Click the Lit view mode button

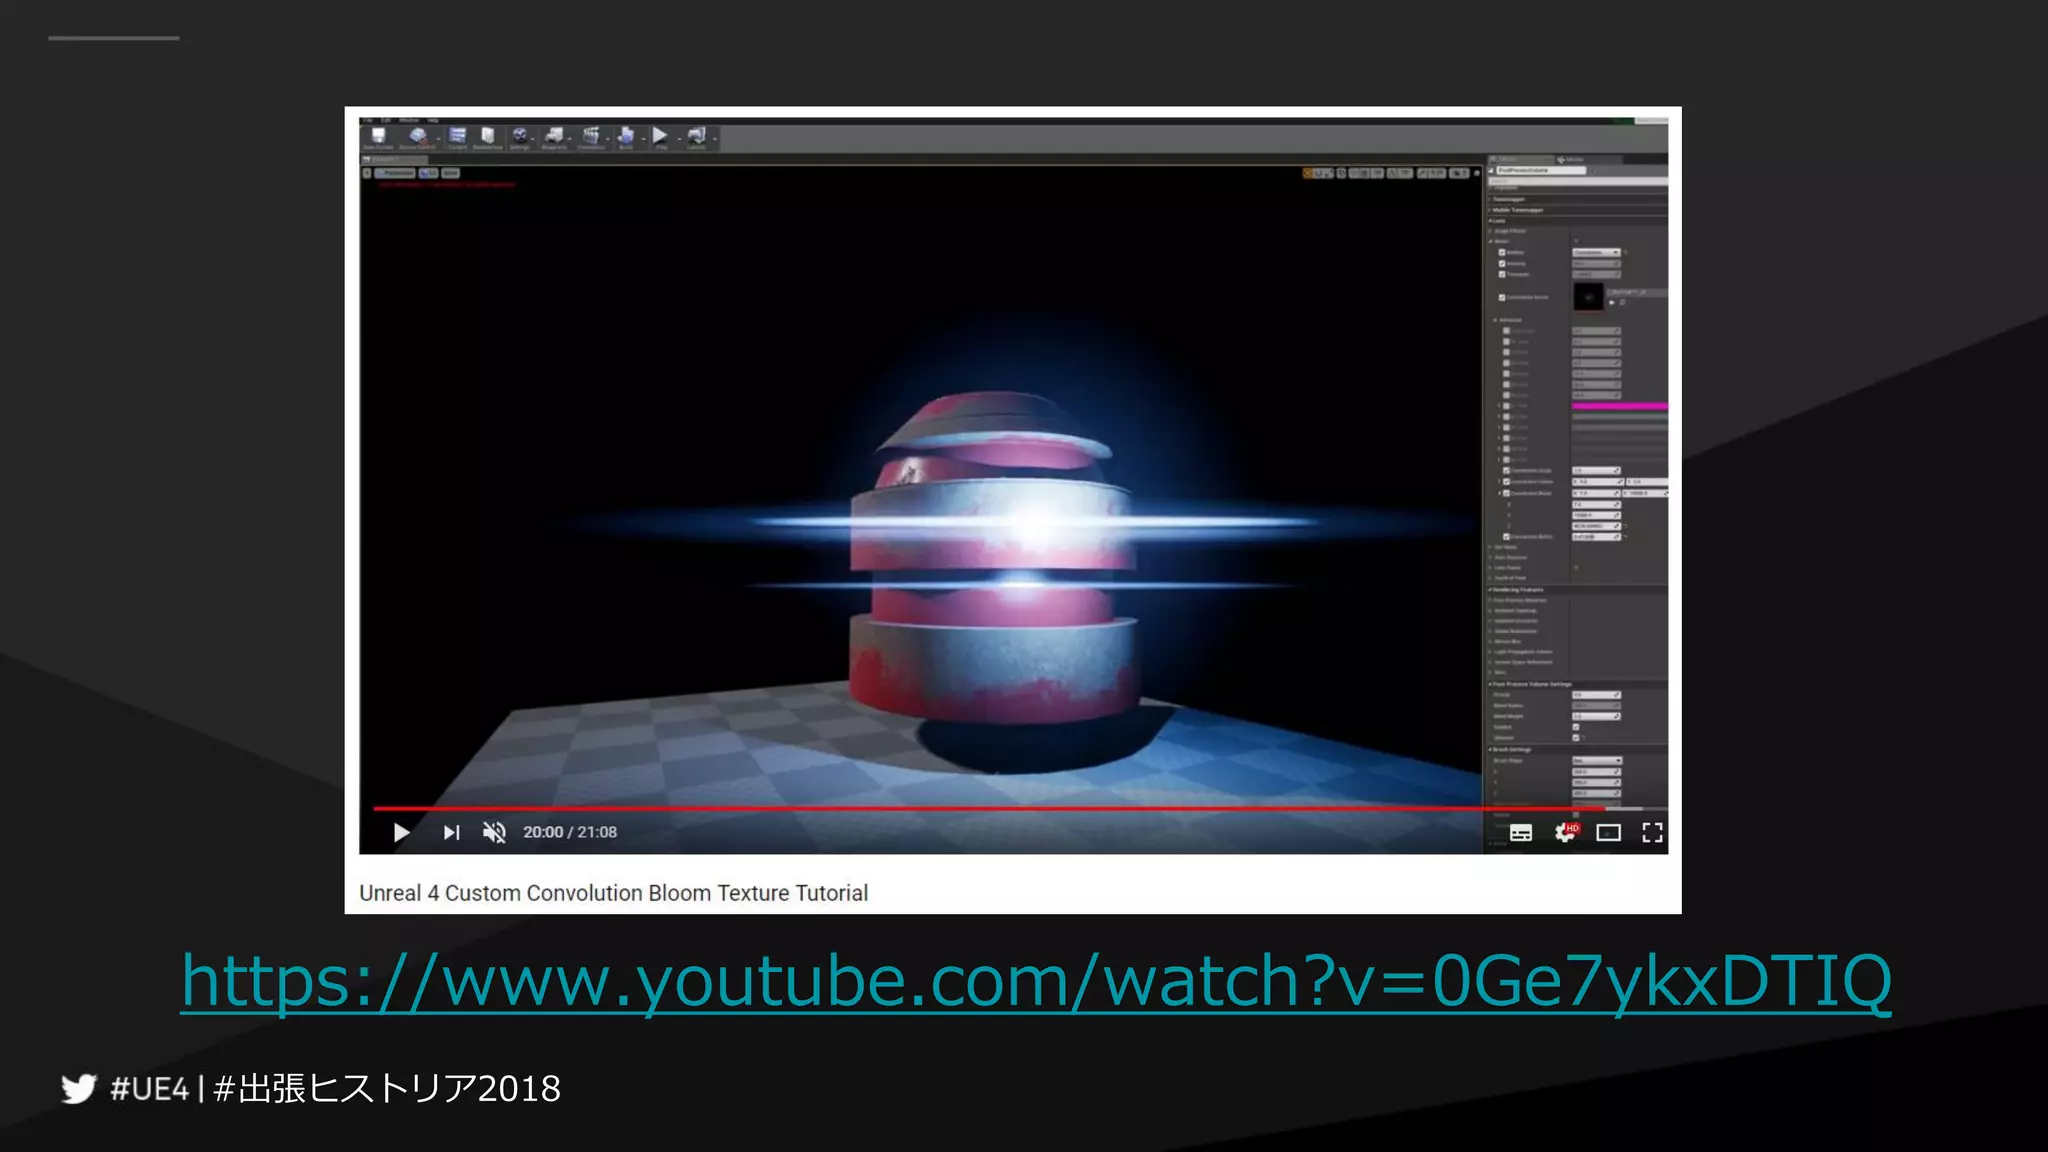(428, 173)
